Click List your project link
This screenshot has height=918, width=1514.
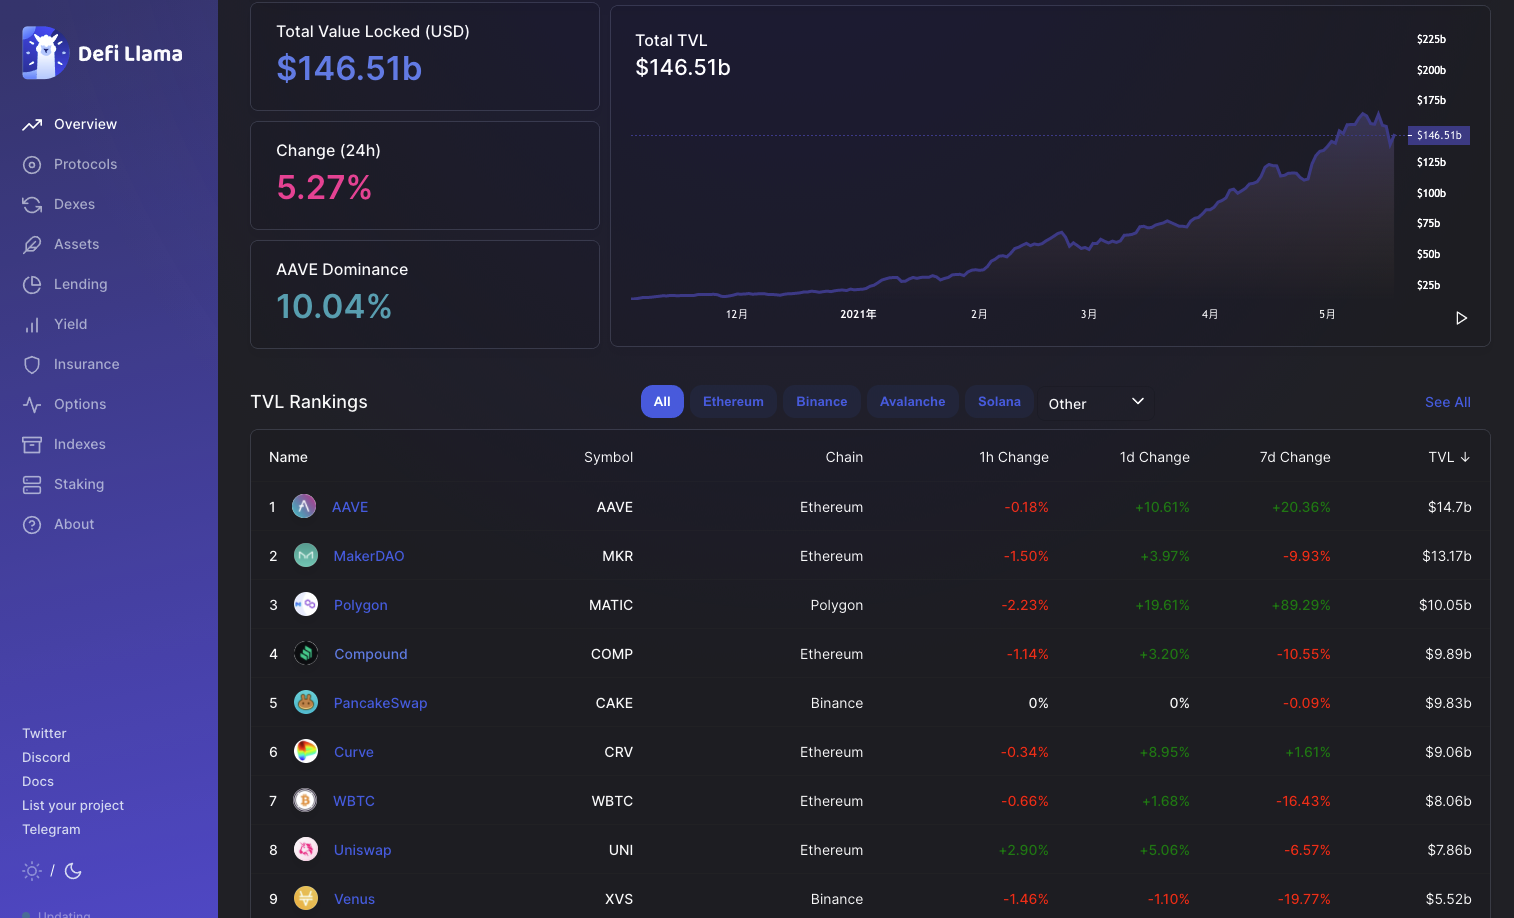click(73, 805)
